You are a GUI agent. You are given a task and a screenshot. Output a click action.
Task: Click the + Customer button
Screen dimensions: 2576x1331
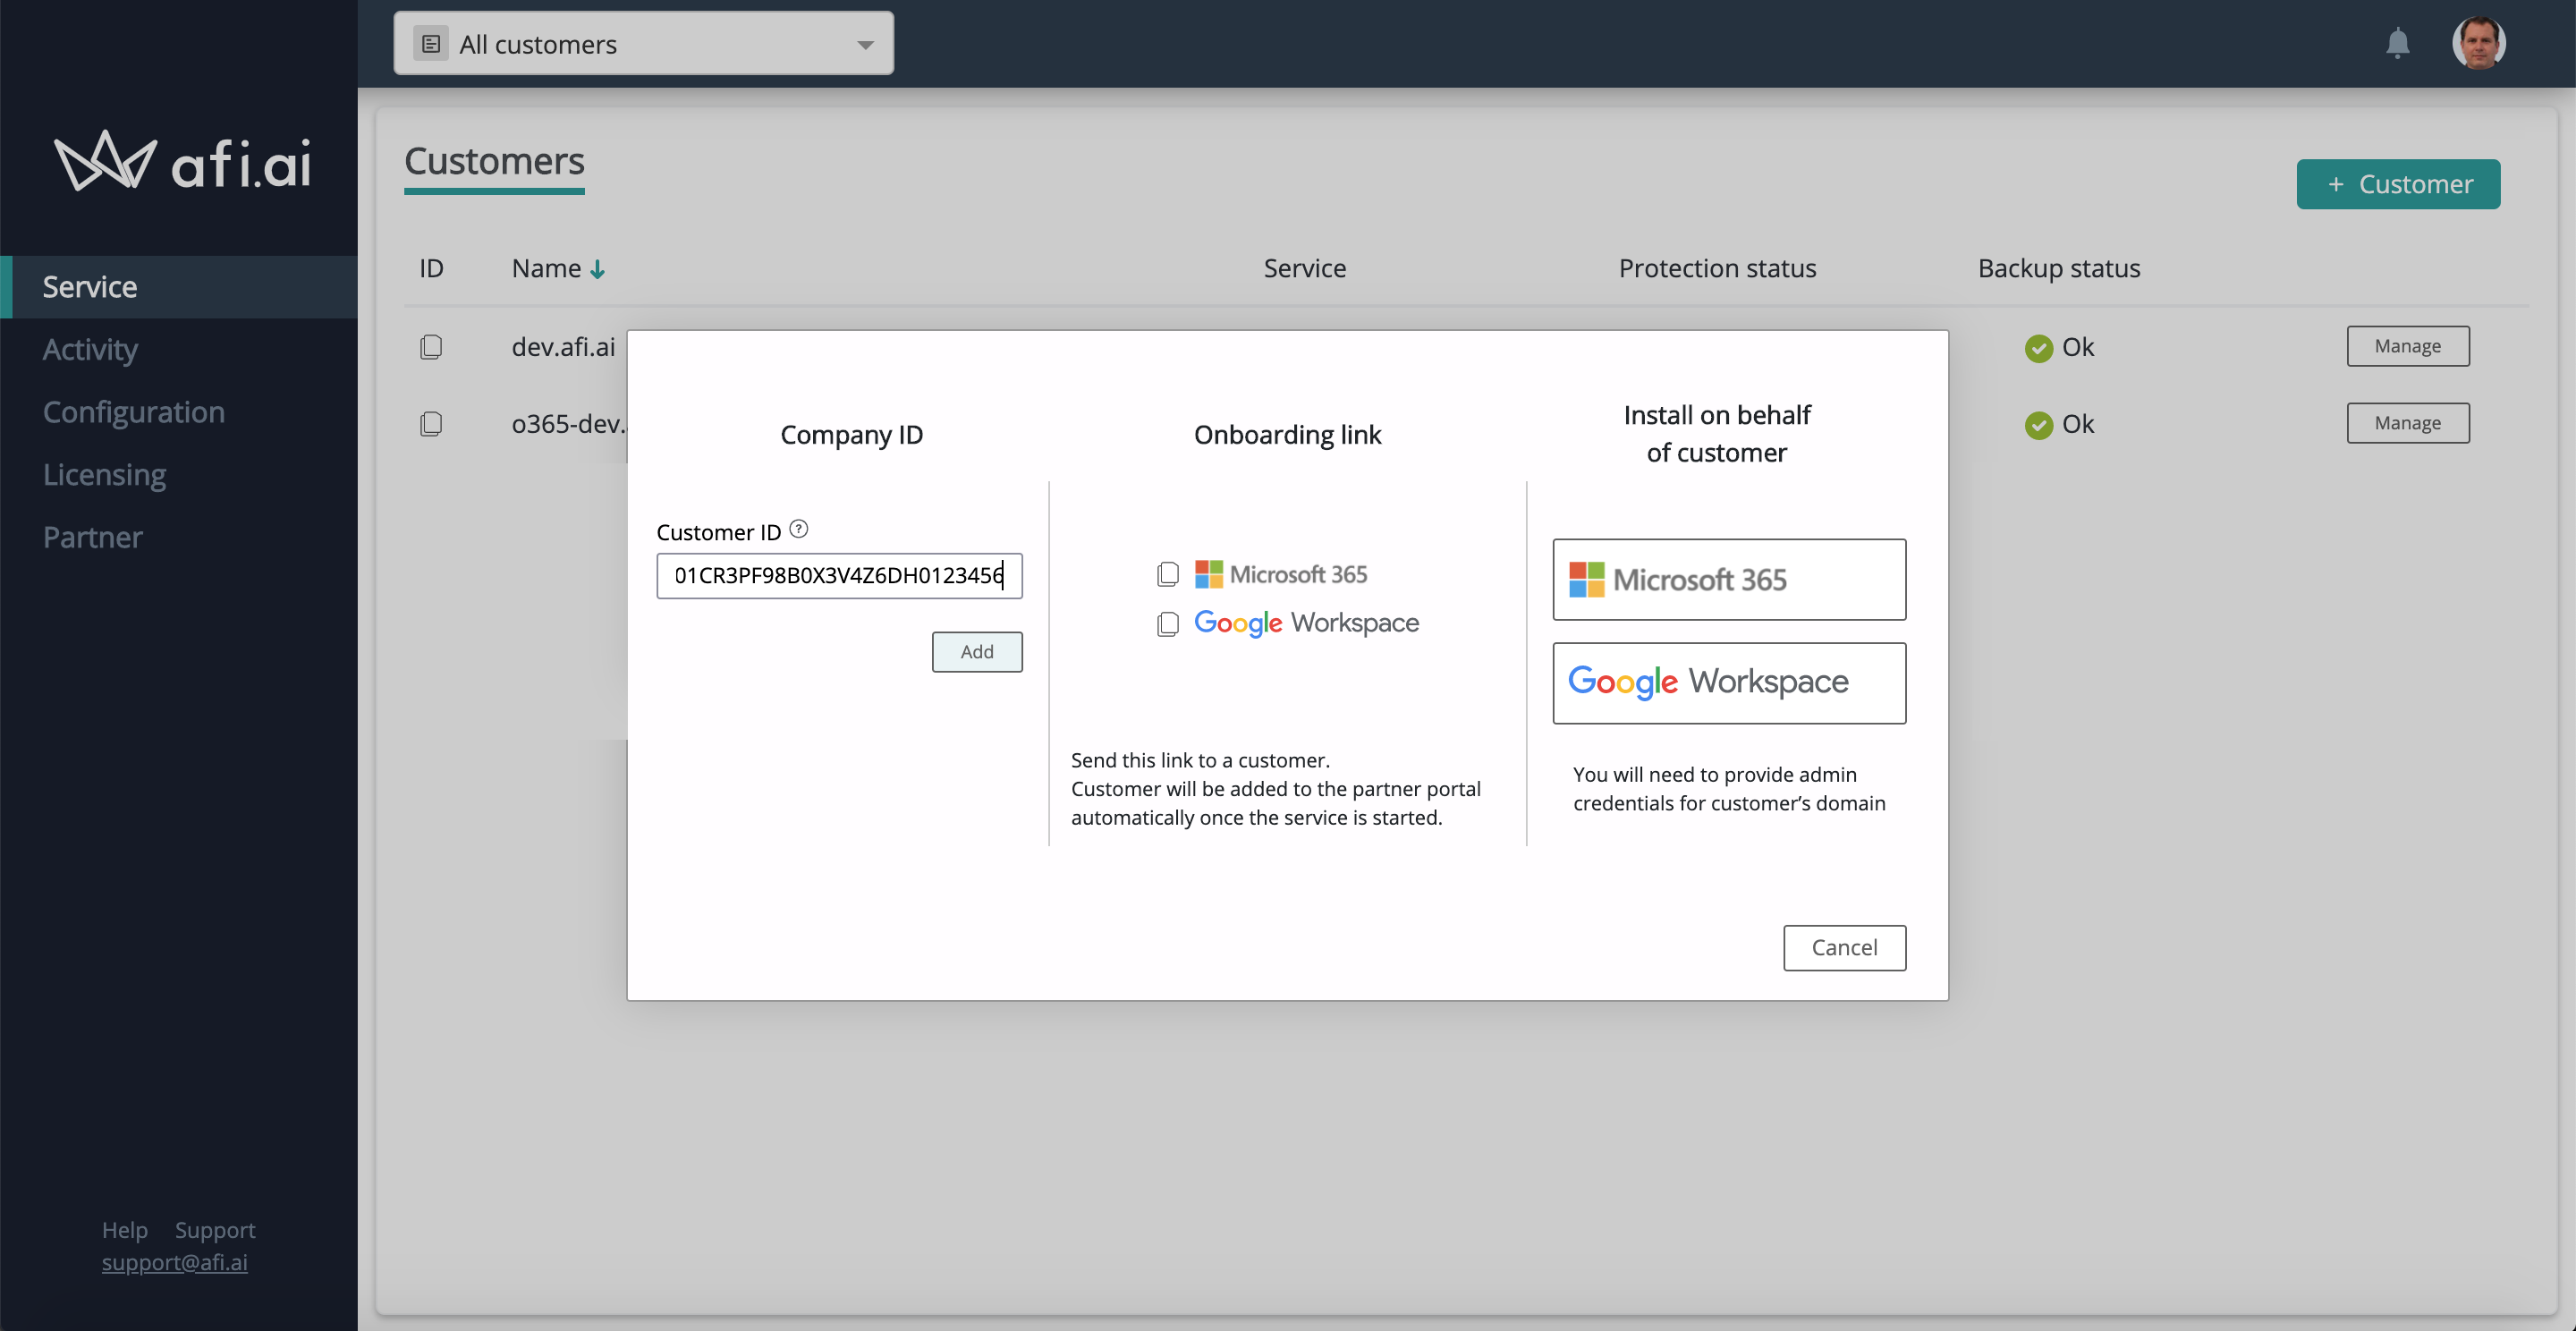2398,184
